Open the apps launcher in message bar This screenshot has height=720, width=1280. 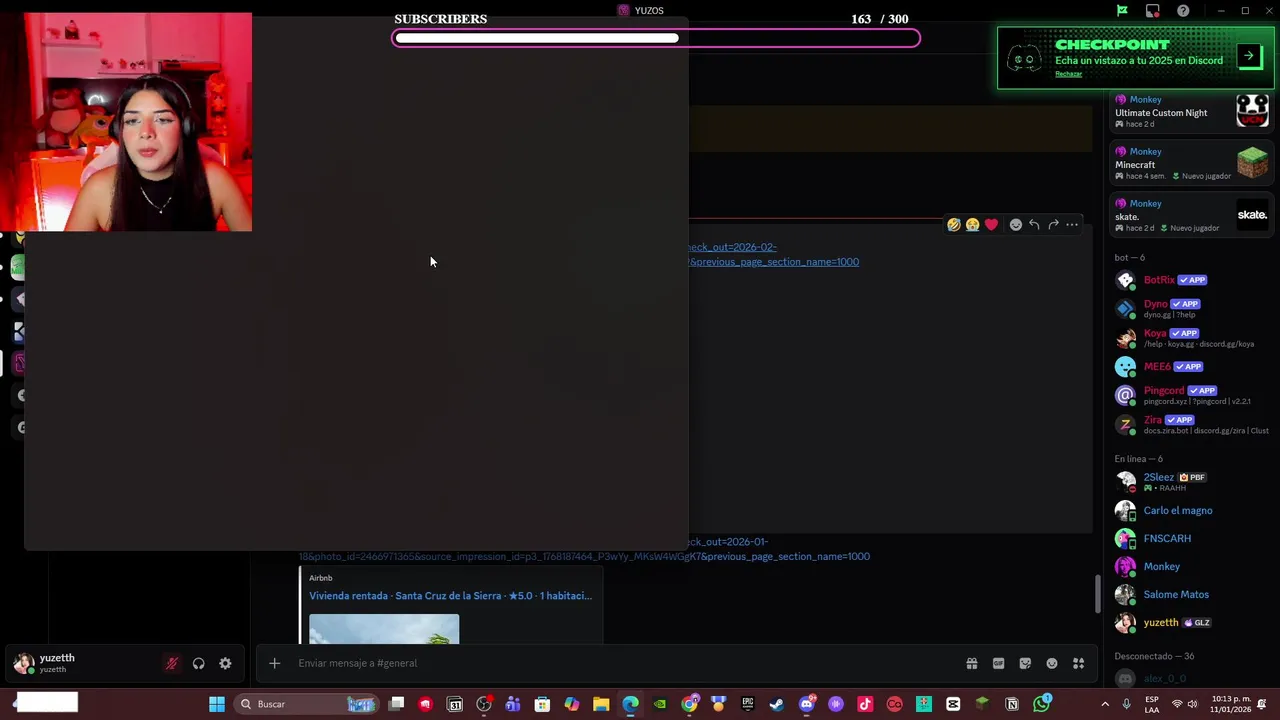[1078, 663]
